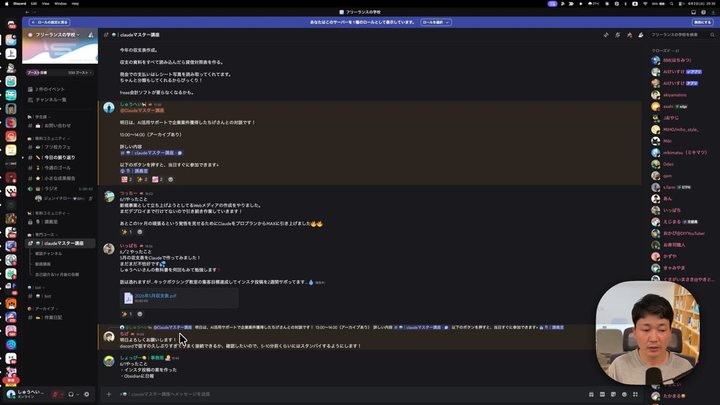720x405 pixels.
Task: Open the Threads icon in channel header
Action: [606, 35]
